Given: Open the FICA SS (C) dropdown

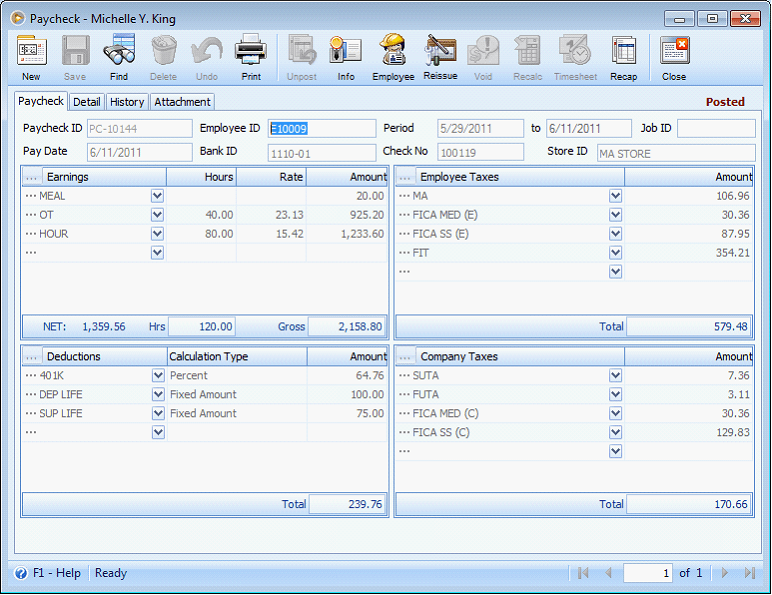Looking at the screenshot, I should pyautogui.click(x=615, y=432).
